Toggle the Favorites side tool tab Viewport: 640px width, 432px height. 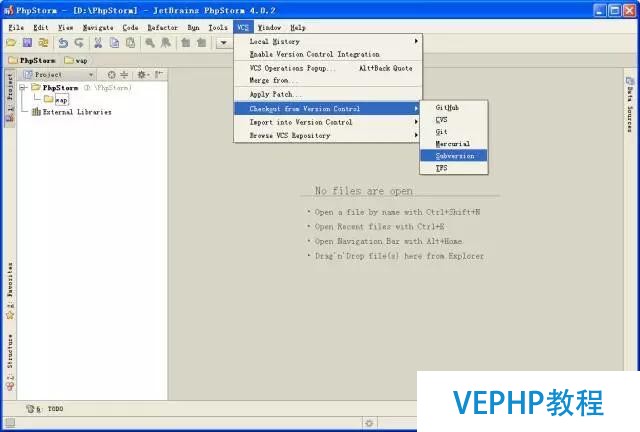pos(10,291)
